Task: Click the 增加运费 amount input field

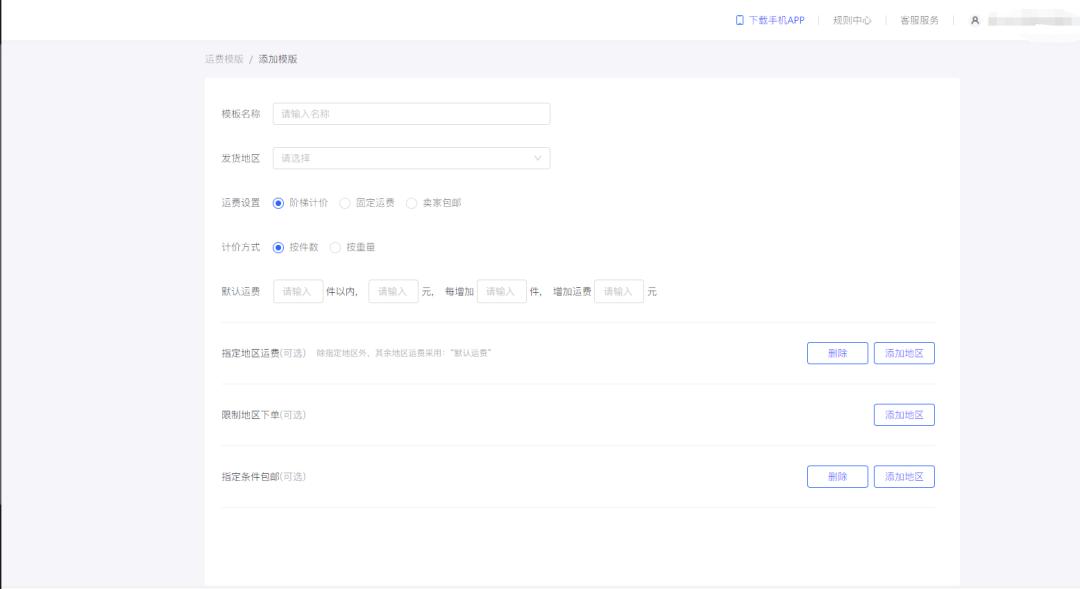Action: [619, 291]
